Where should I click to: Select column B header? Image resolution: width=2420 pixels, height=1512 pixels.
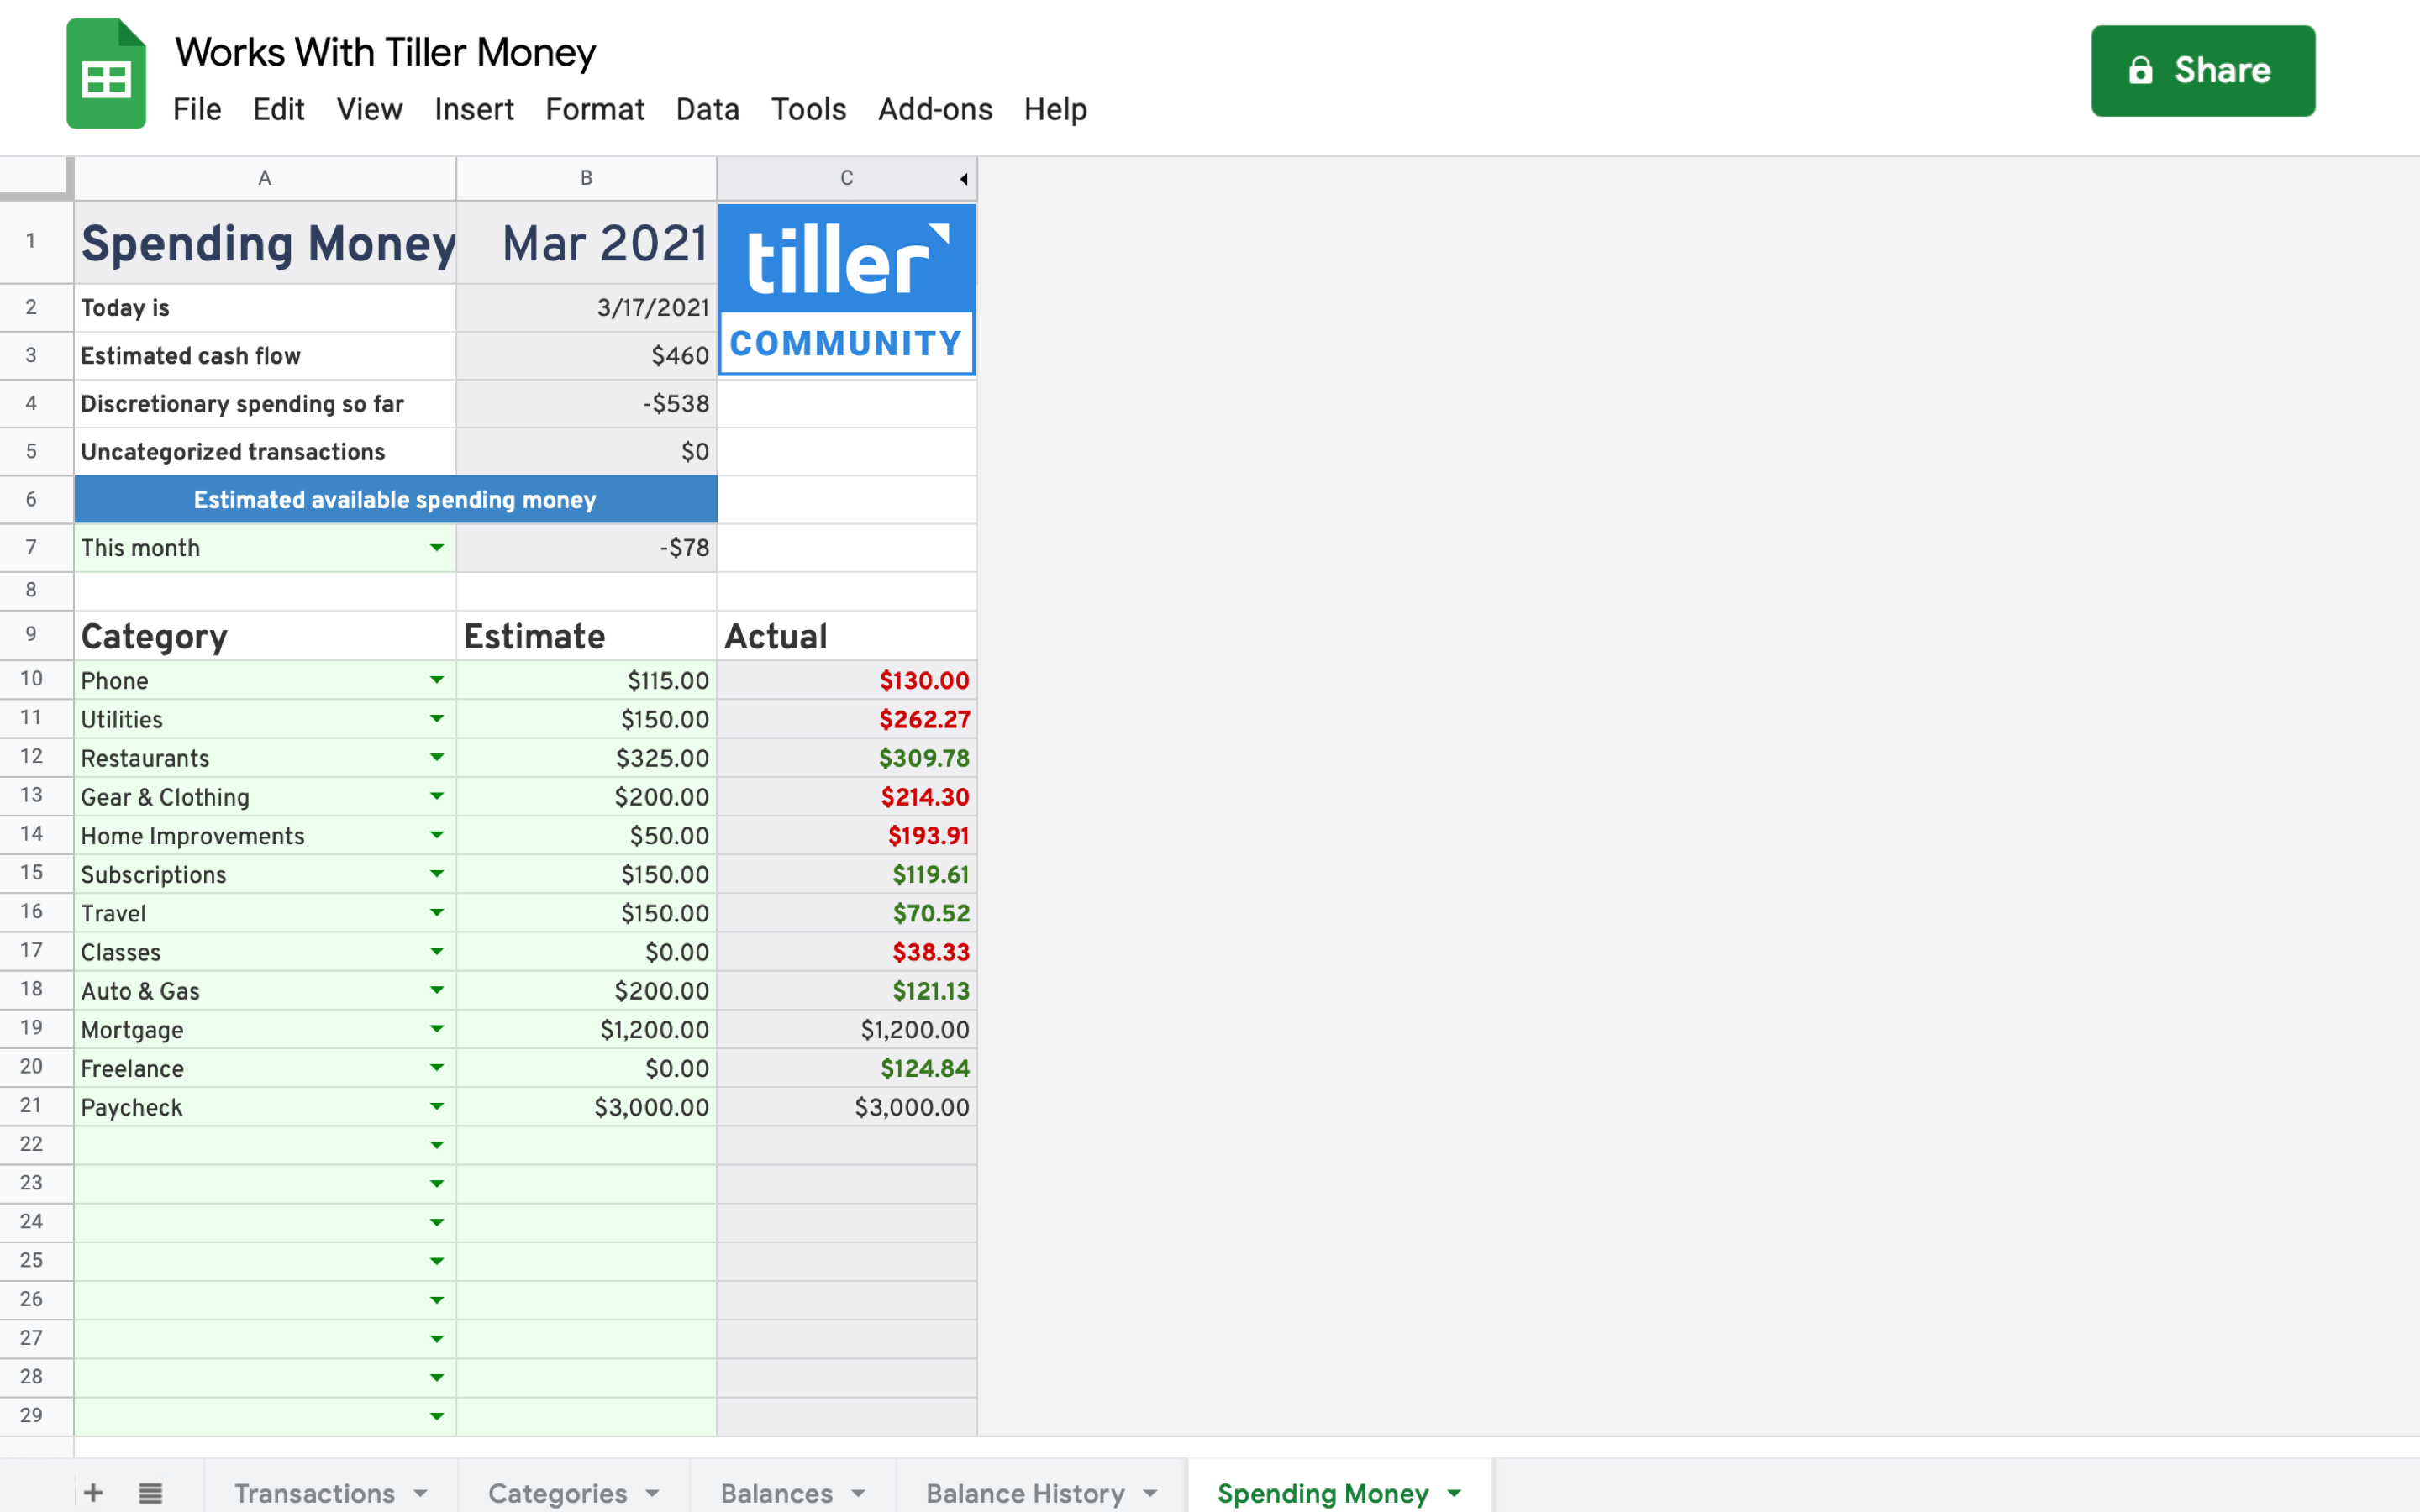click(586, 178)
